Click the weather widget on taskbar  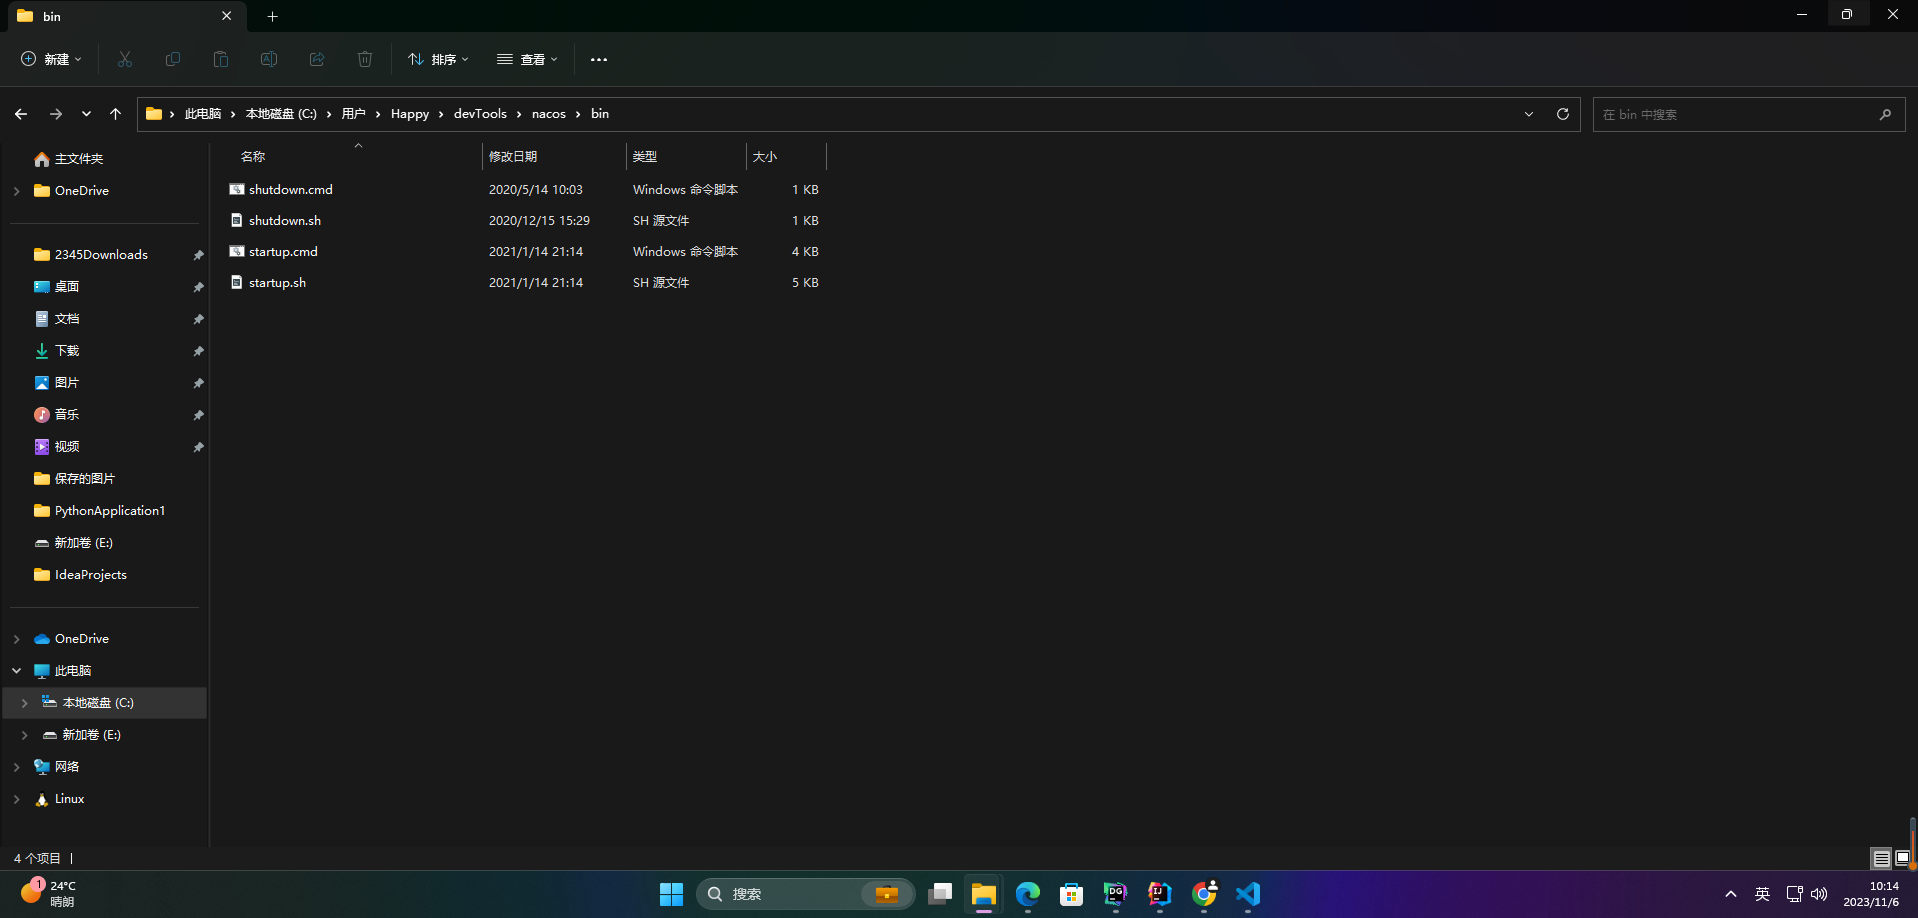click(48, 893)
